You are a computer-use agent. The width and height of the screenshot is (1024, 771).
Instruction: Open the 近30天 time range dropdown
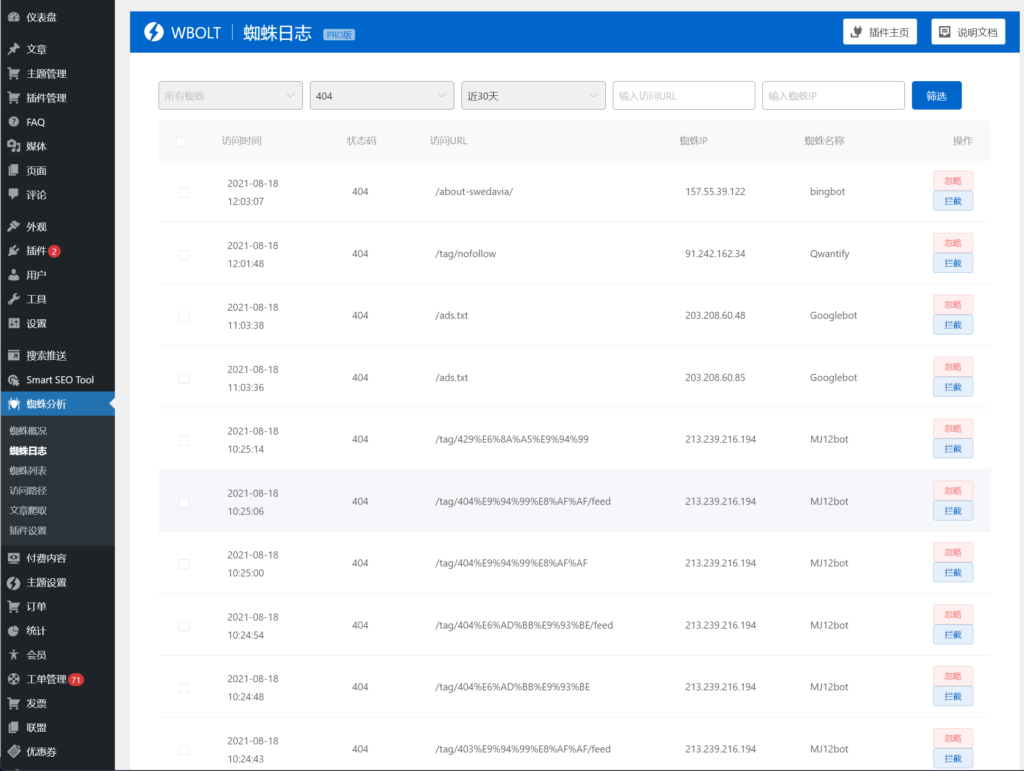pyautogui.click(x=533, y=96)
